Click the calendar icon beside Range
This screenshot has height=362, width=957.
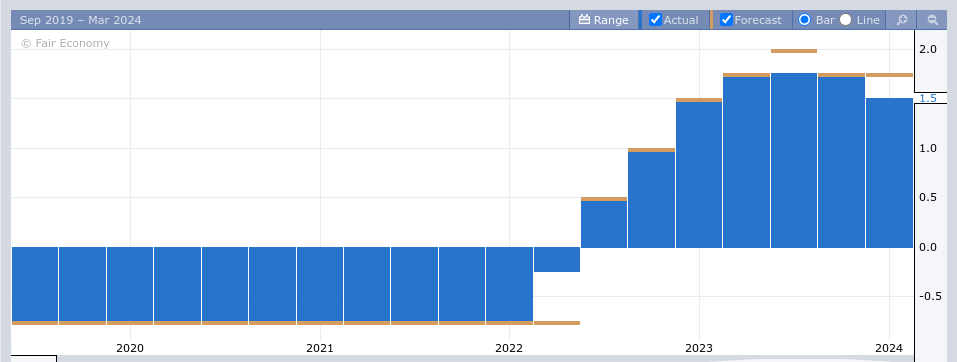pyautogui.click(x=584, y=20)
